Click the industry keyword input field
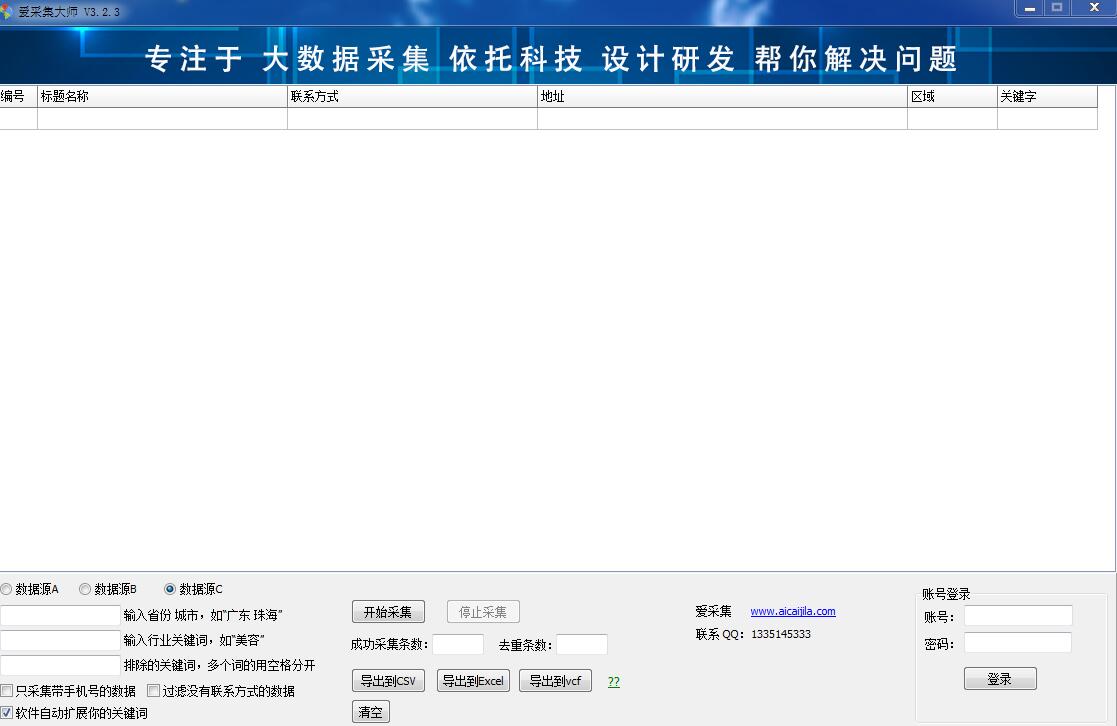Screen dimensions: 1117x726 [60, 640]
